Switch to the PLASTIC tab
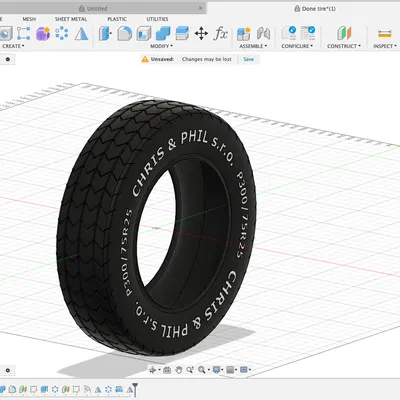 (117, 19)
